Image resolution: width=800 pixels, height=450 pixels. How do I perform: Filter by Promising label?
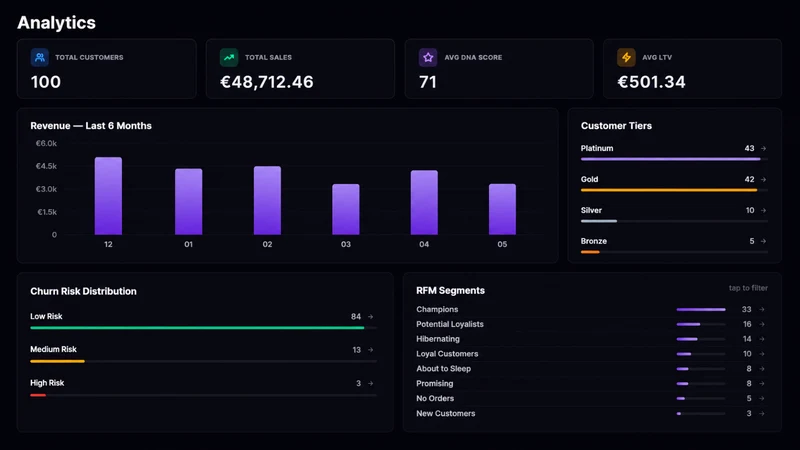pyautogui.click(x=434, y=383)
